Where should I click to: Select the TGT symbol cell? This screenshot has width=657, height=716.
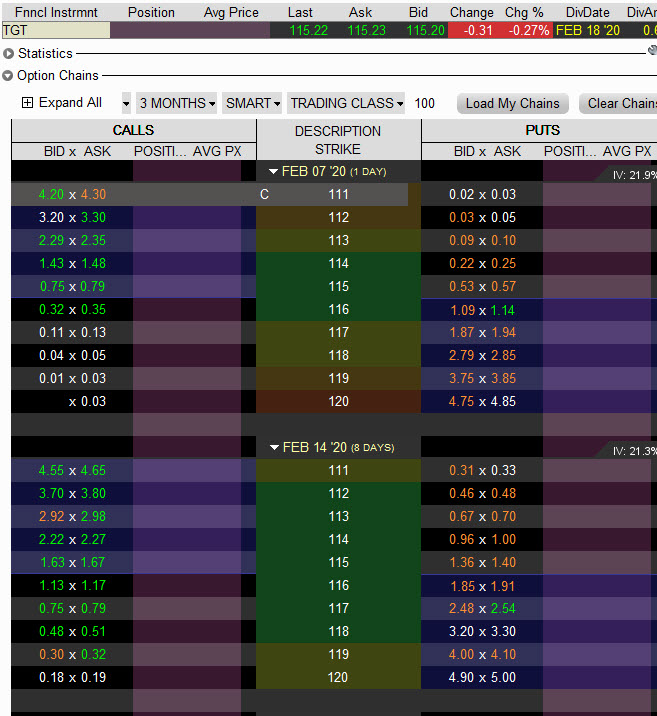tap(55, 30)
